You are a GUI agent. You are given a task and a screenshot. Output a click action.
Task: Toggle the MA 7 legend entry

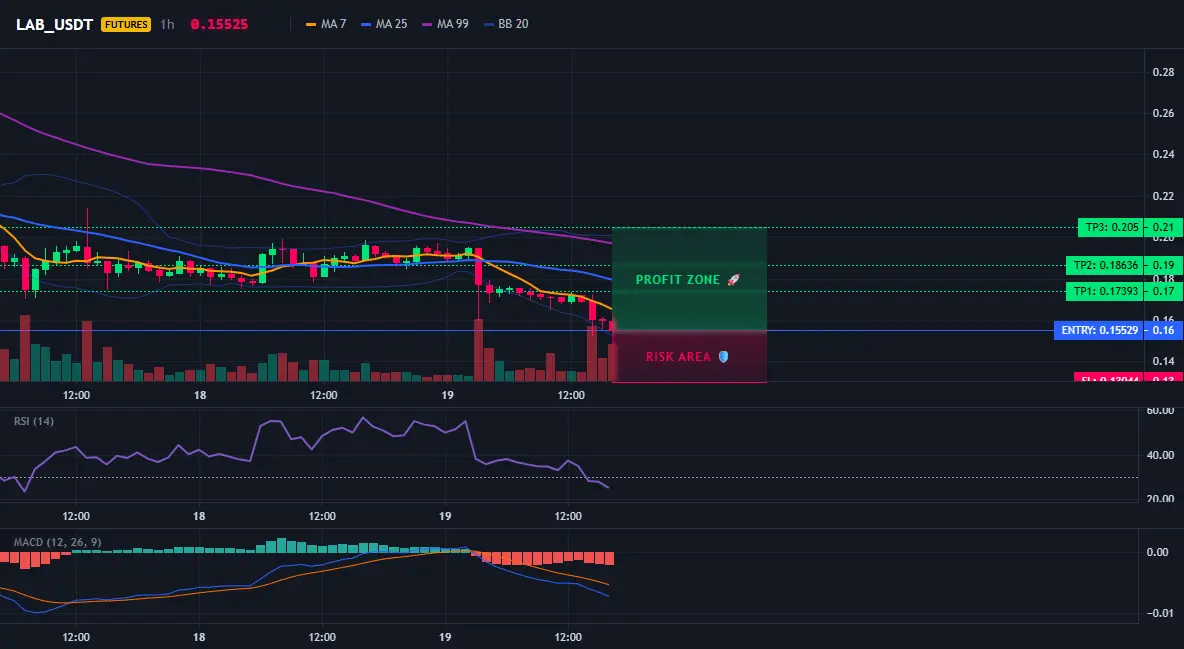(x=325, y=24)
